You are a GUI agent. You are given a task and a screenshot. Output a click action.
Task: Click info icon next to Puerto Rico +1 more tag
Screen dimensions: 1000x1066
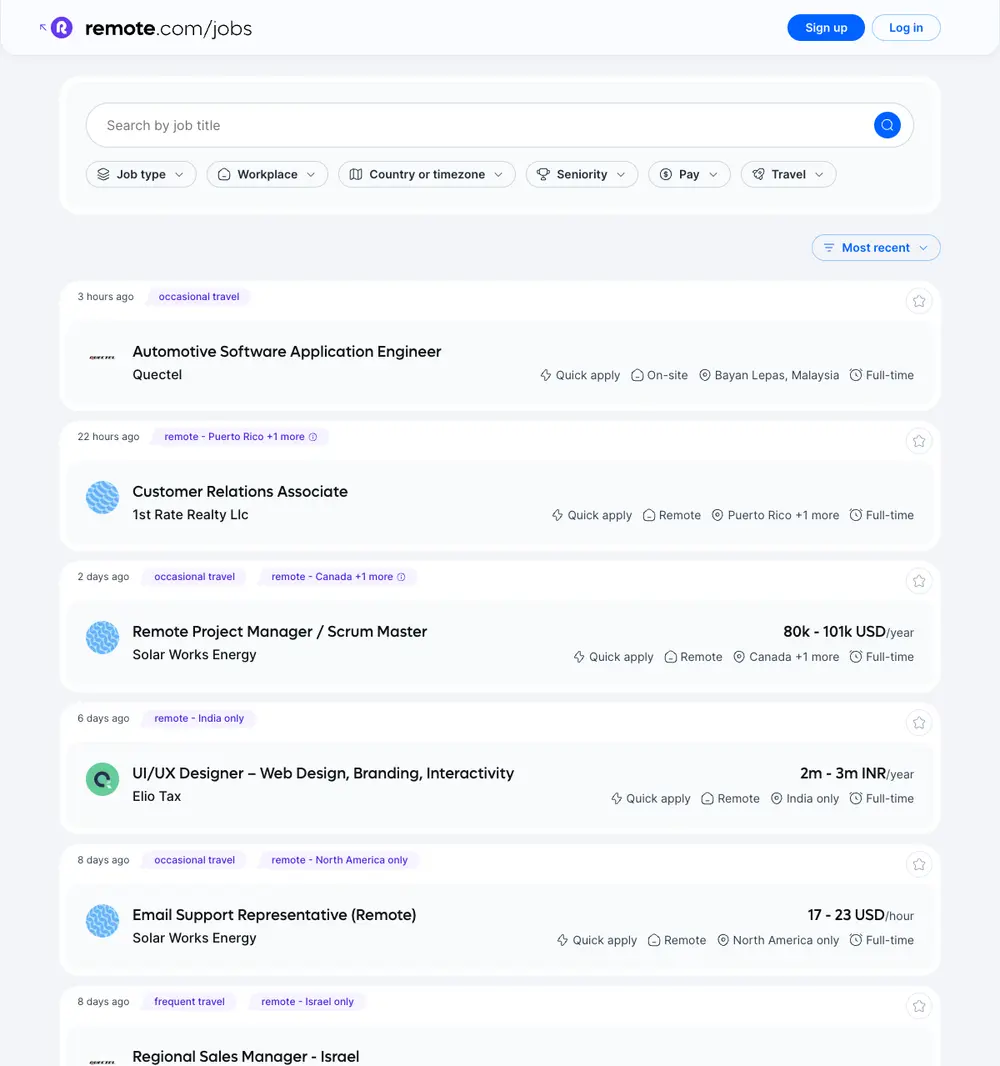313,436
